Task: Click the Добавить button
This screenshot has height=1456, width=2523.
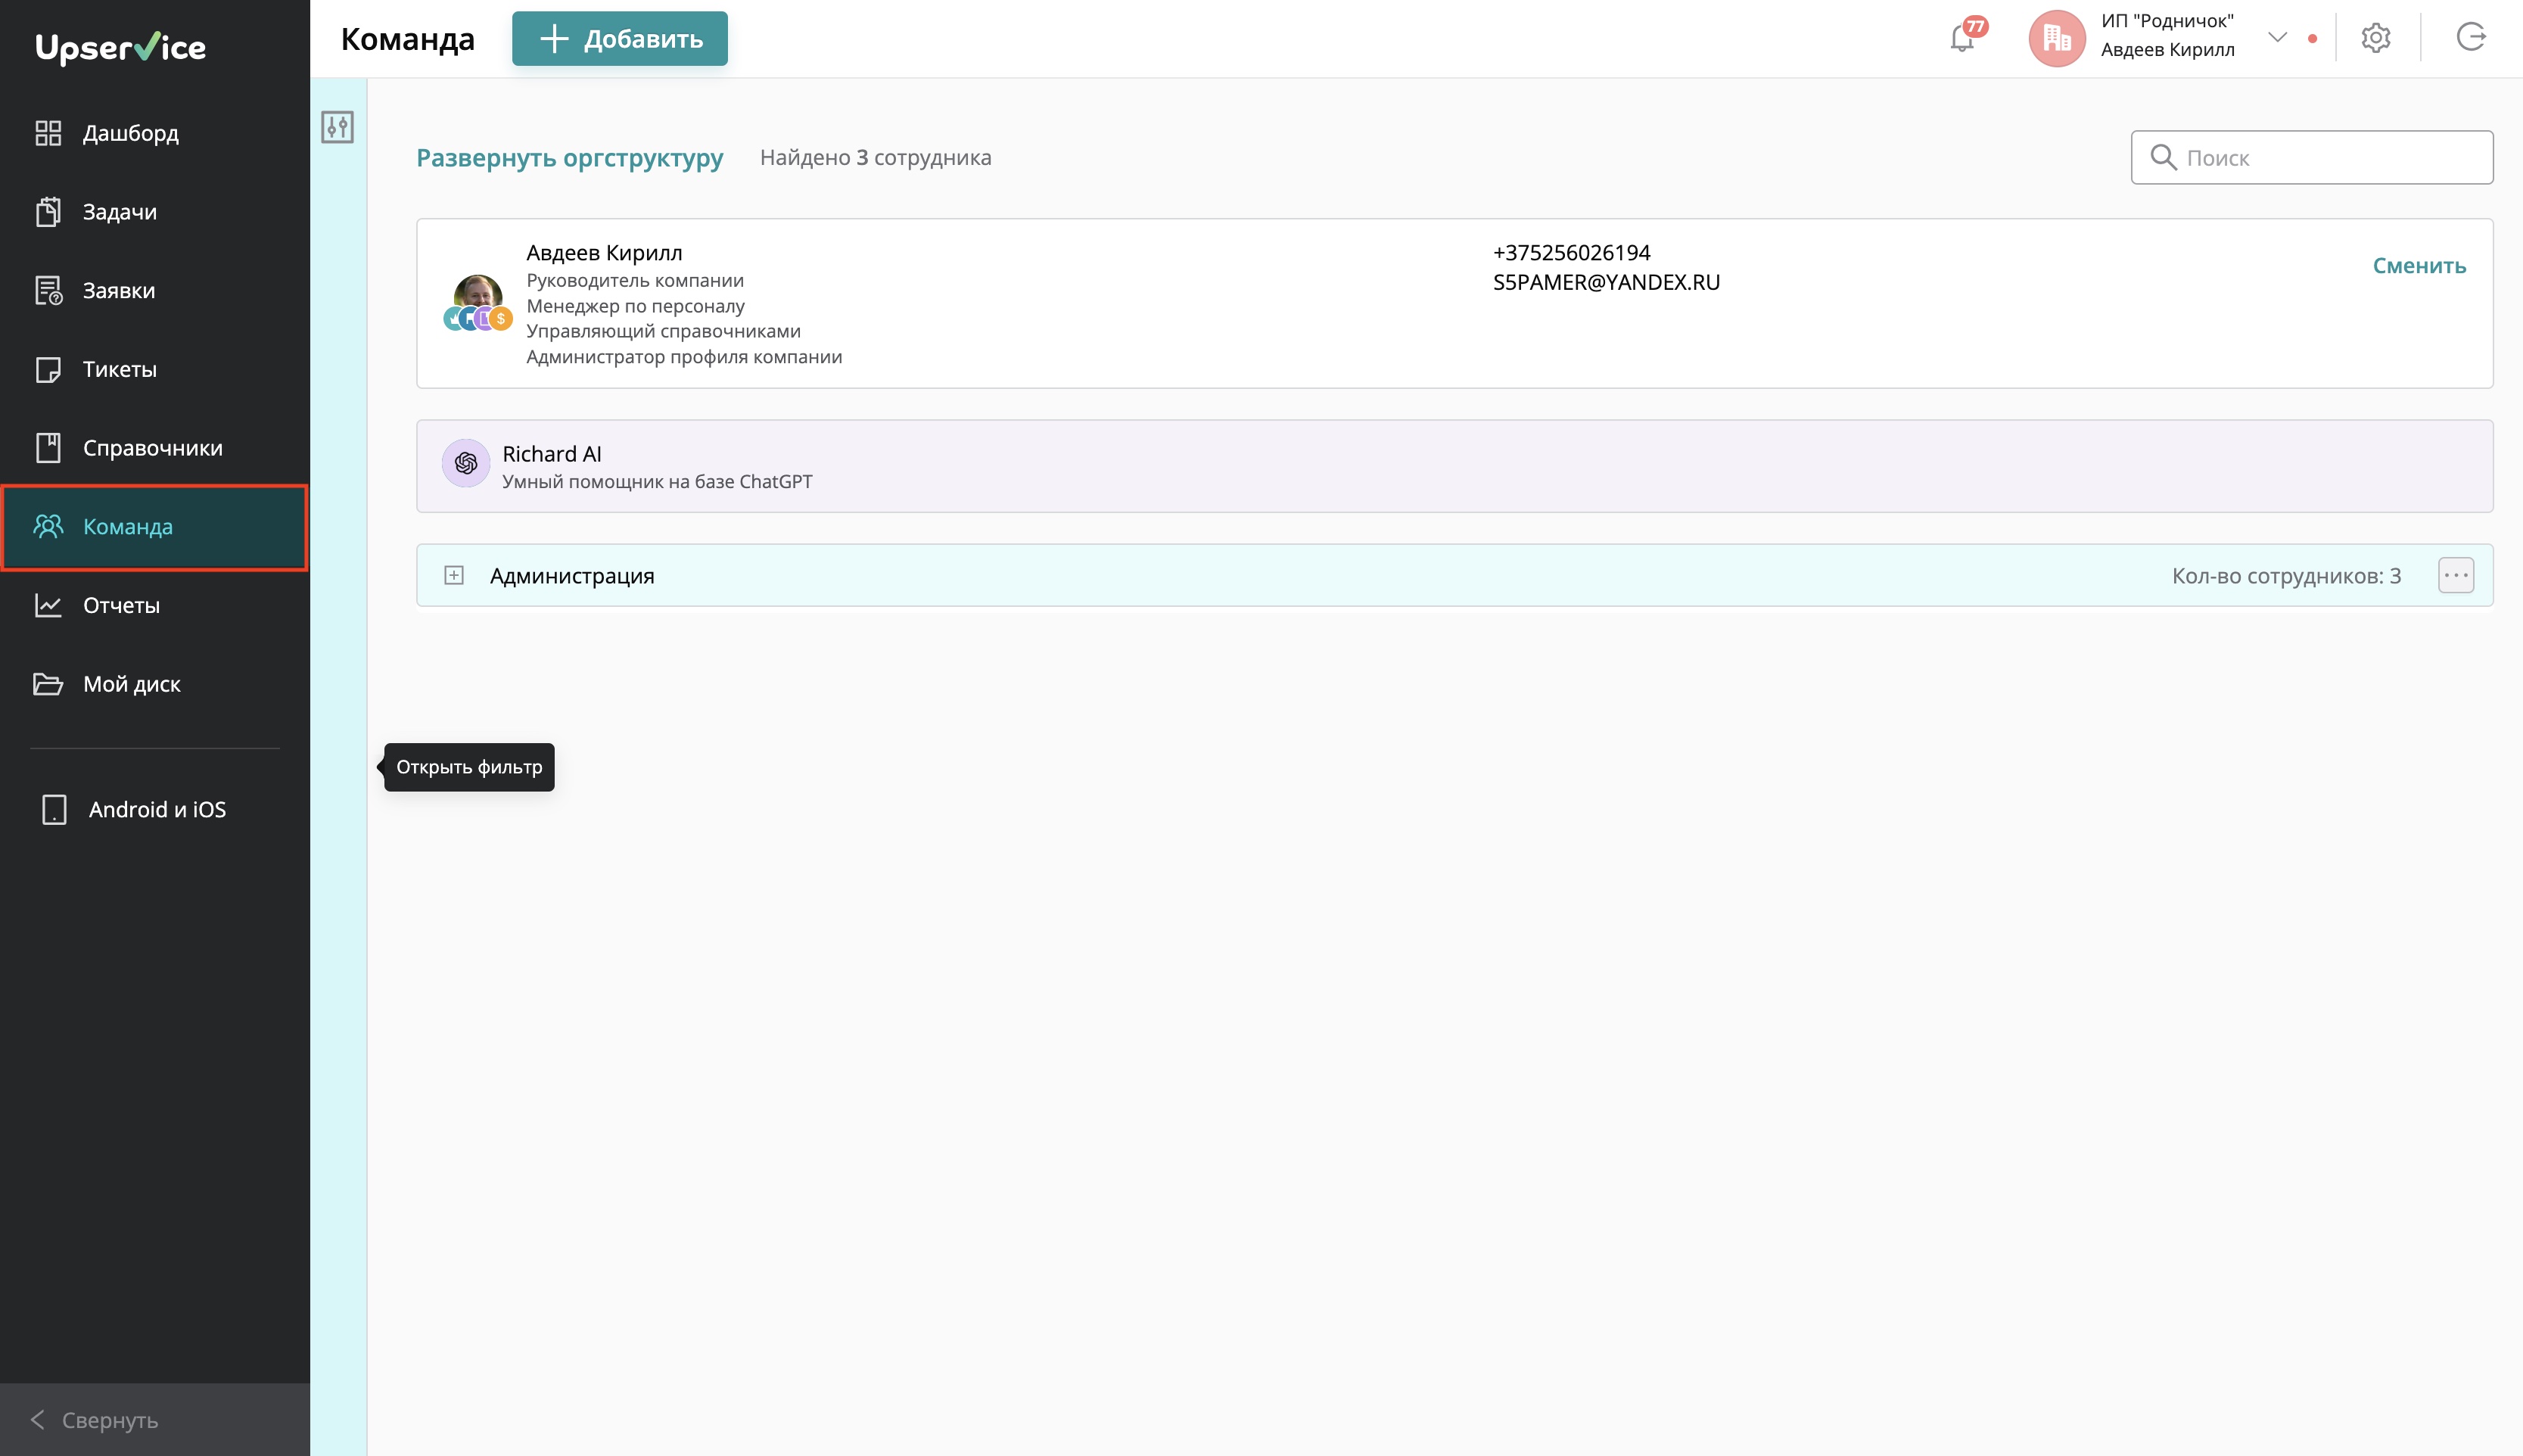Action: point(619,39)
